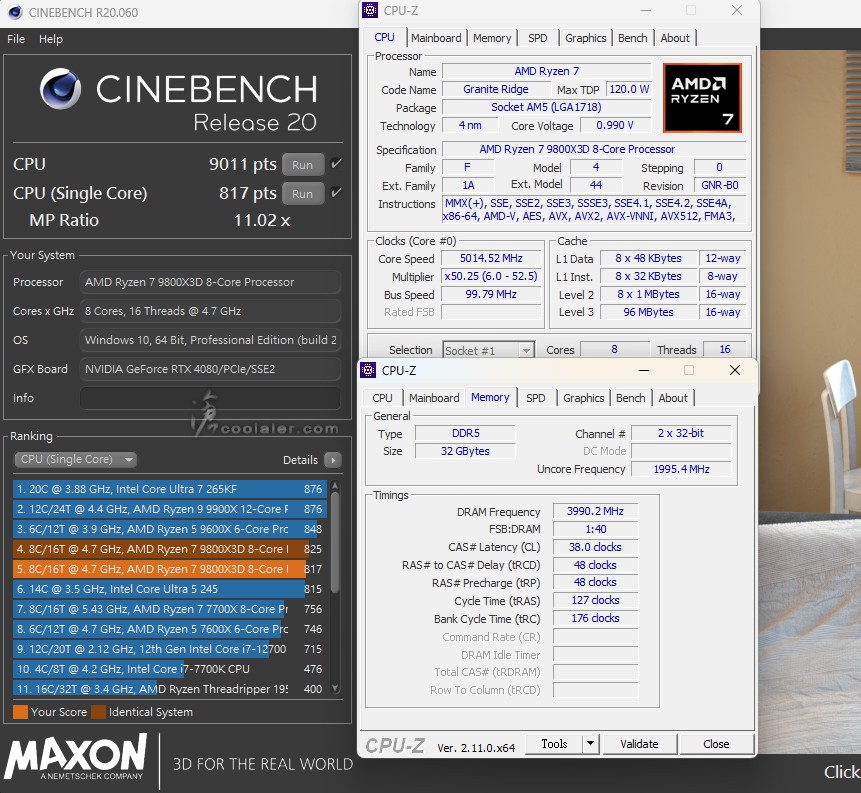Click the Multiplier value x50.25
The height and width of the screenshot is (793, 861).
491,276
